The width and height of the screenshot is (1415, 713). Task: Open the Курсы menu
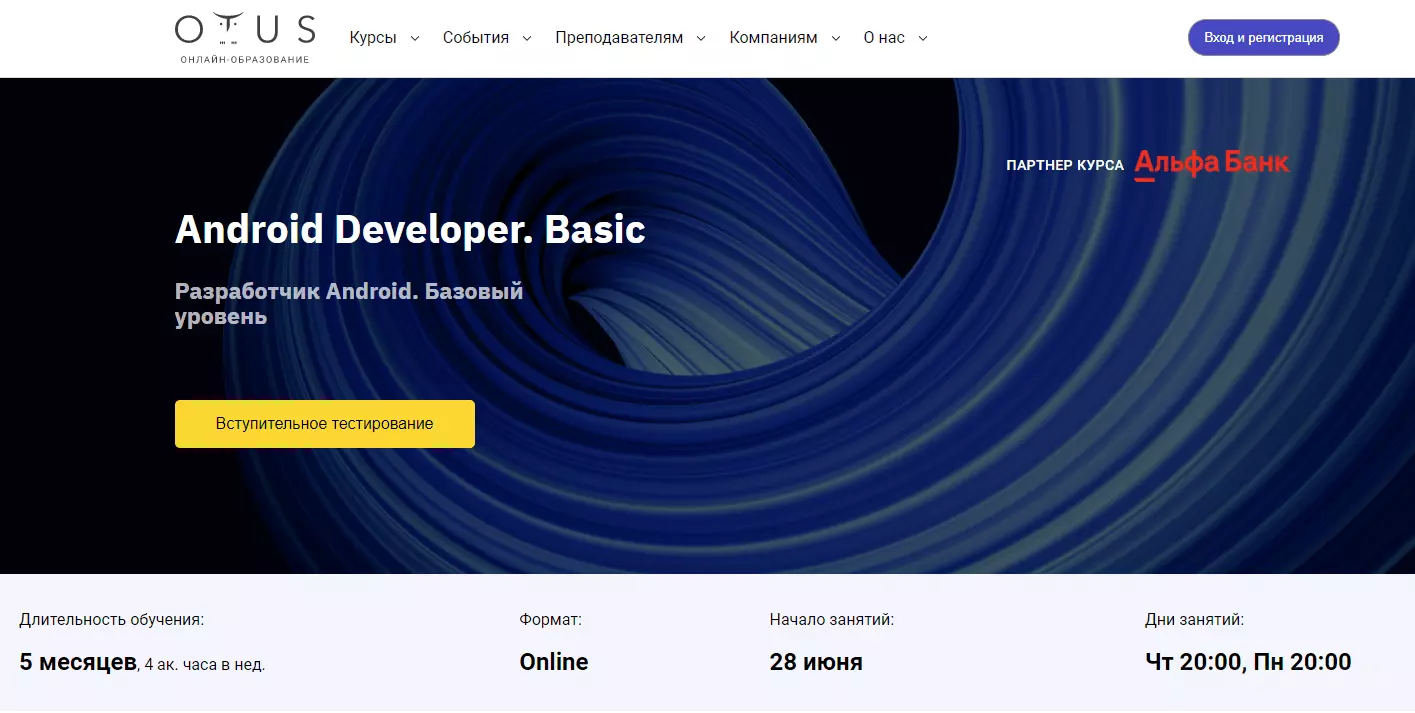373,38
